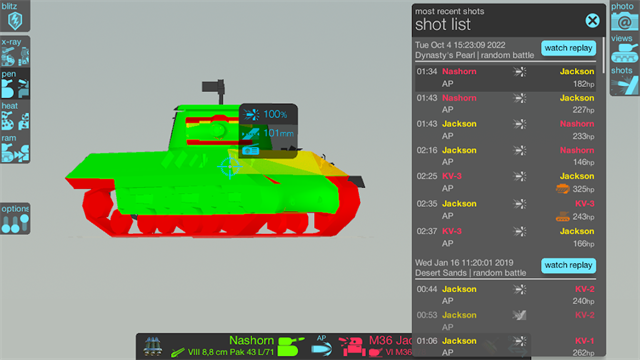Toggle the pen penetration view mode
This screenshot has width=640, height=360.
tap(15, 84)
